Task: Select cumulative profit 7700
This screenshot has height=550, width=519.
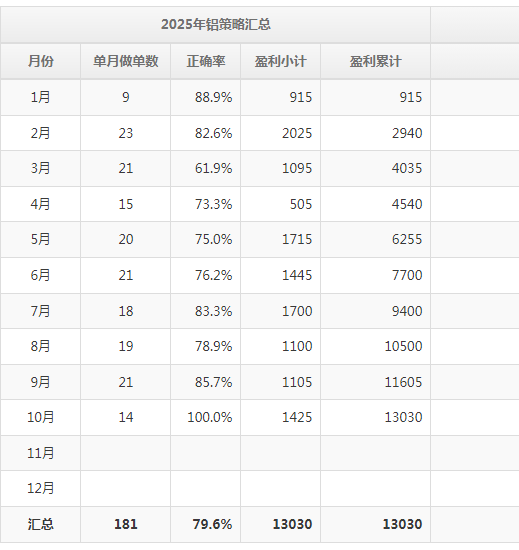Action: point(407,275)
